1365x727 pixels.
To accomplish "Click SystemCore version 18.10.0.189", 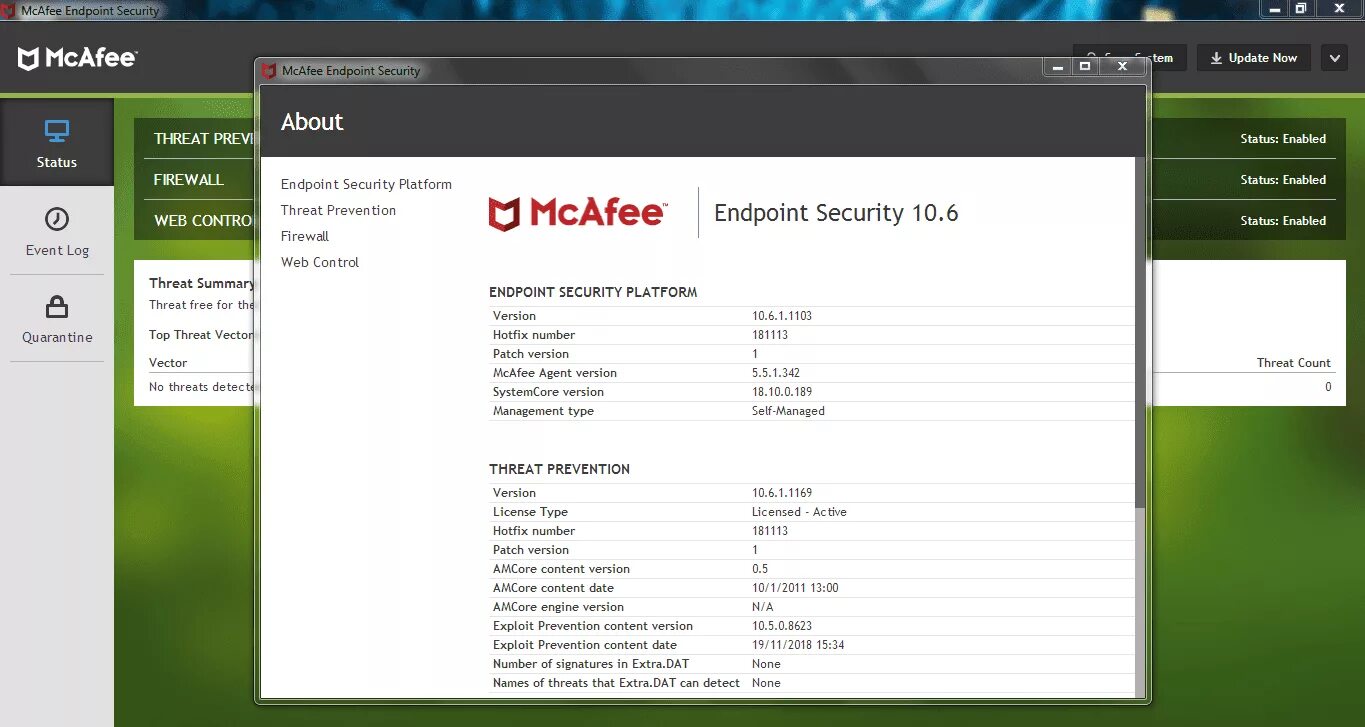I will pyautogui.click(x=782, y=392).
